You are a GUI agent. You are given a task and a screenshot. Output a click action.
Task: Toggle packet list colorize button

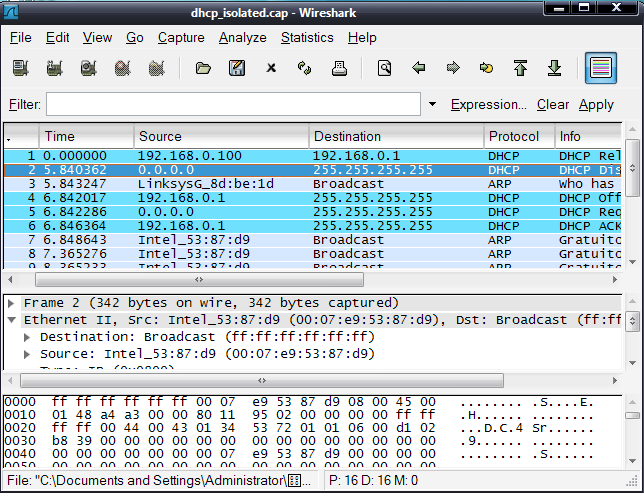[601, 68]
